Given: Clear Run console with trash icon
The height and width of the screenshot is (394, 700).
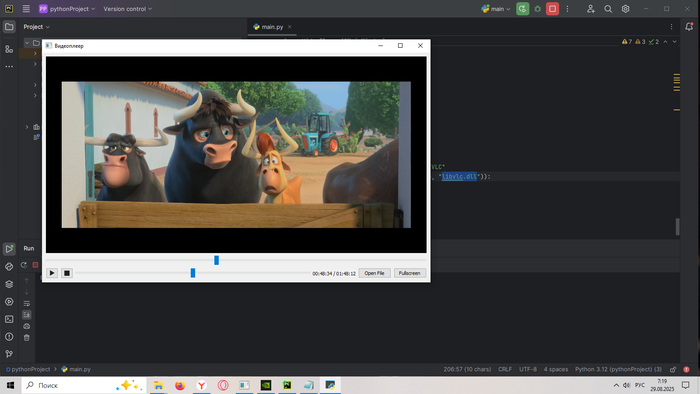Looking at the screenshot, I should pyautogui.click(x=27, y=338).
